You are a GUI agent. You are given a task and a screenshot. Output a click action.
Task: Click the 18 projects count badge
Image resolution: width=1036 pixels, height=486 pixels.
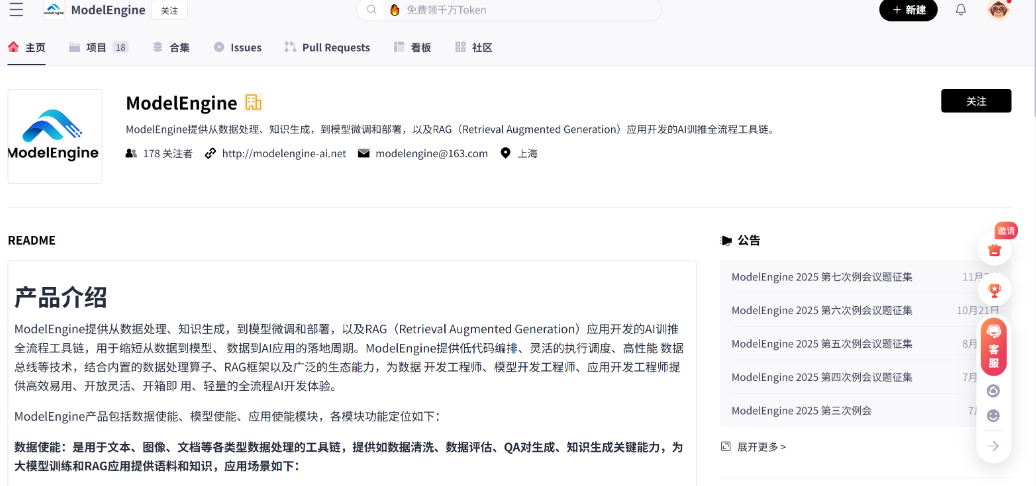(x=120, y=48)
